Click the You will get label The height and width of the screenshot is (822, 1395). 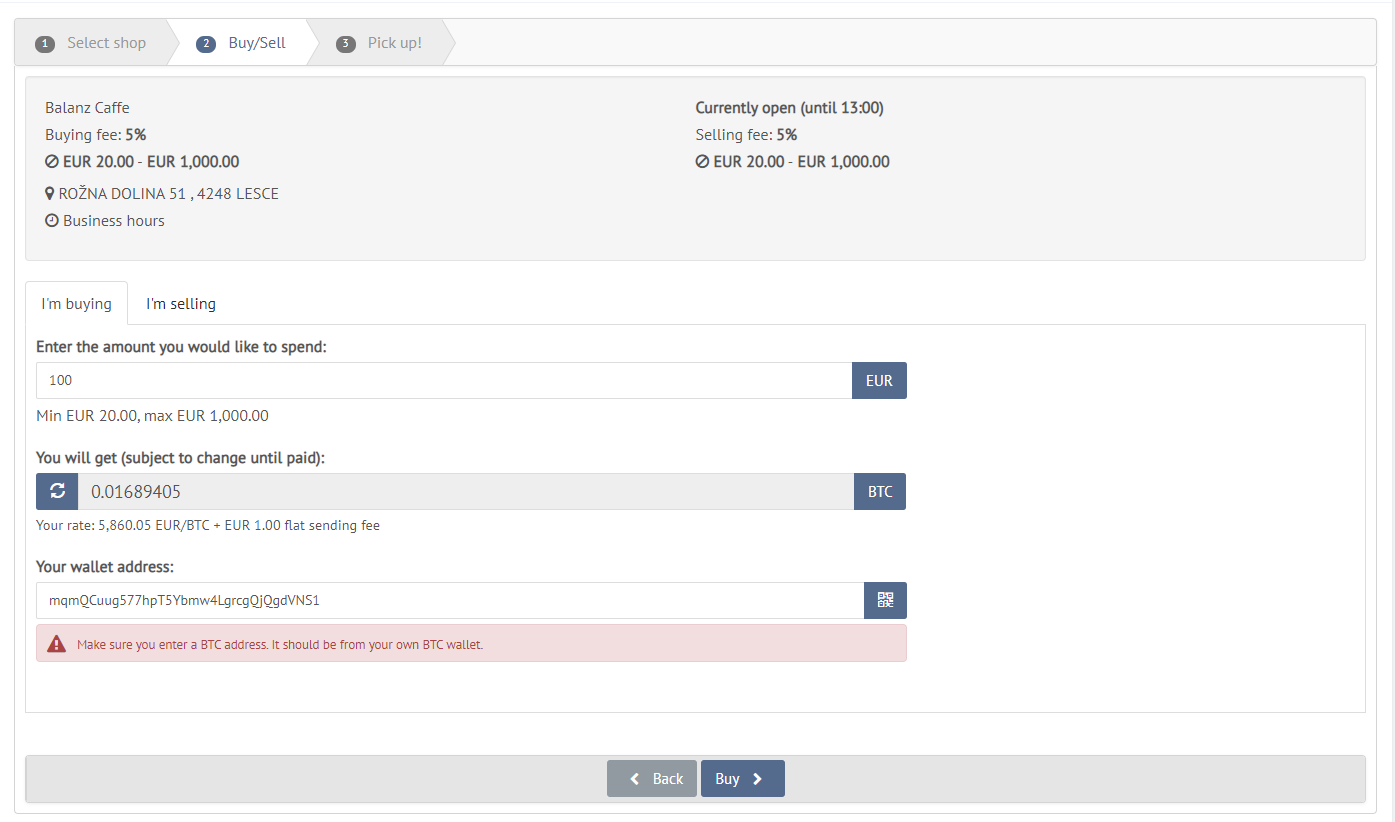[x=181, y=457]
